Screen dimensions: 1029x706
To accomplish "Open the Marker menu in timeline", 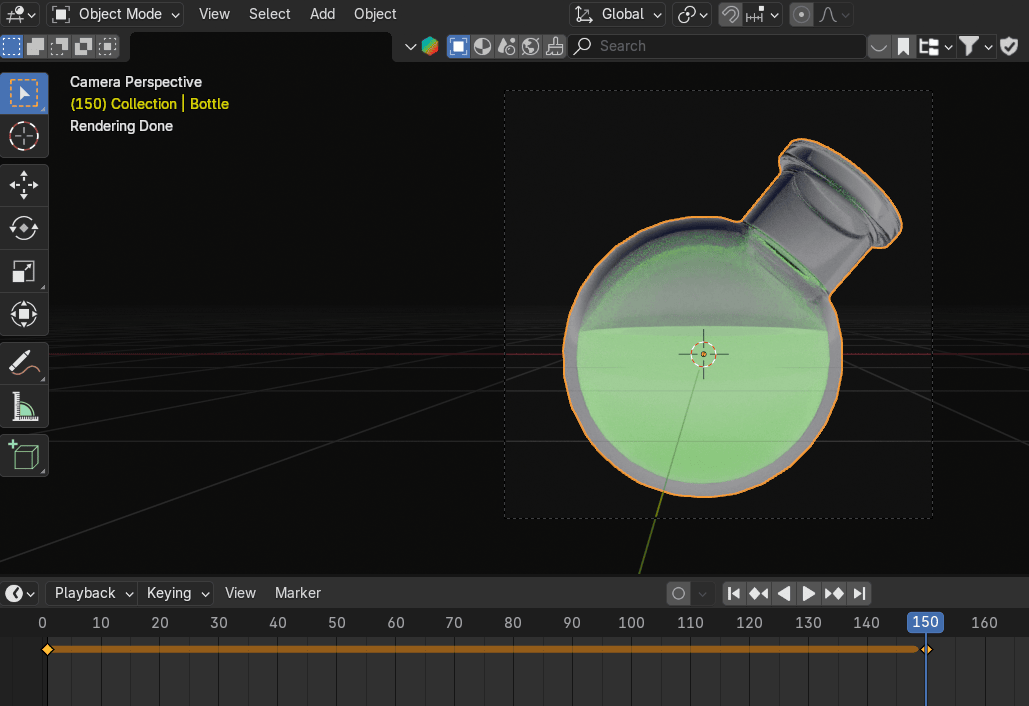I will pyautogui.click(x=298, y=593).
